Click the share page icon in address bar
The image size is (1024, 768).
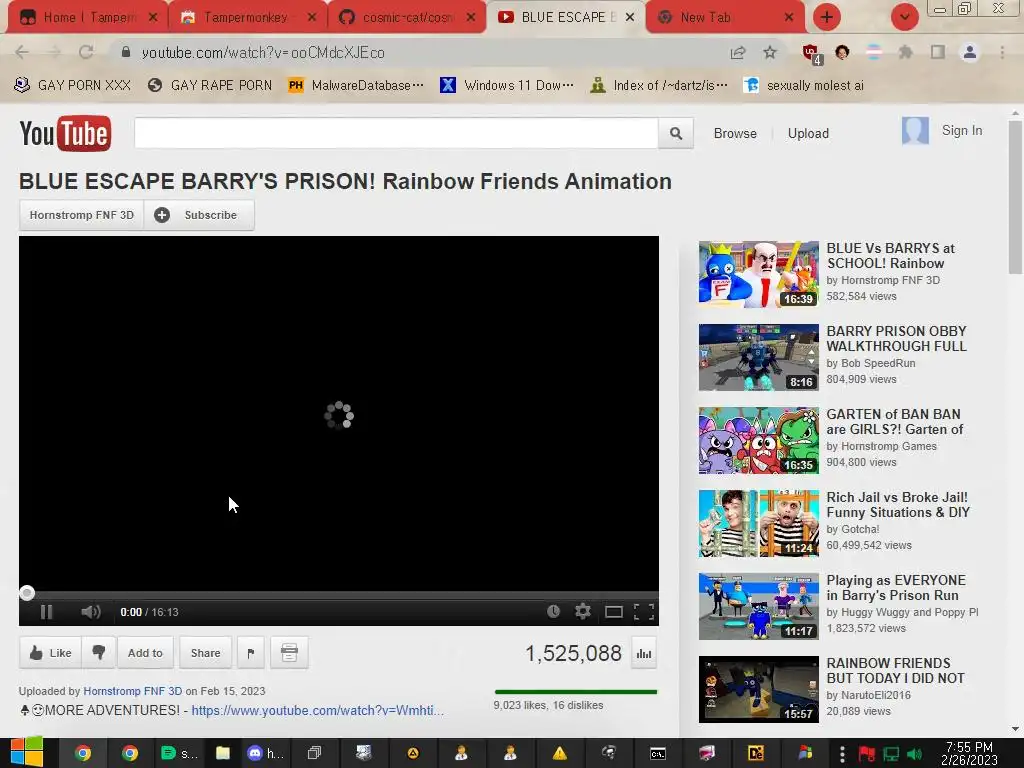738,52
